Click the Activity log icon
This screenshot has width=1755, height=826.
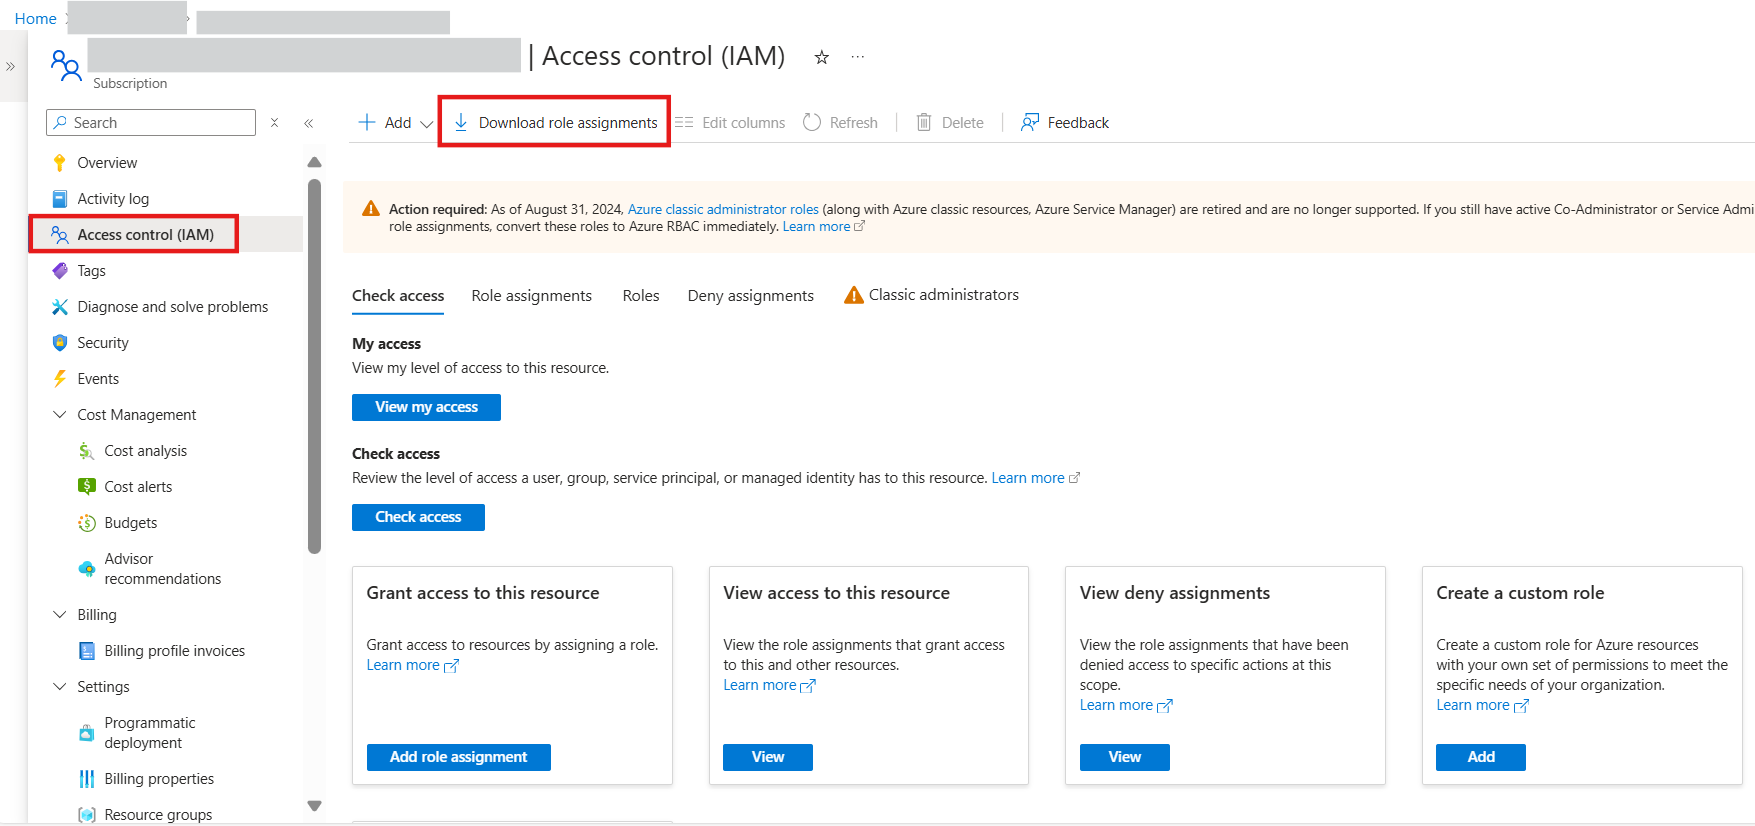[60, 199]
